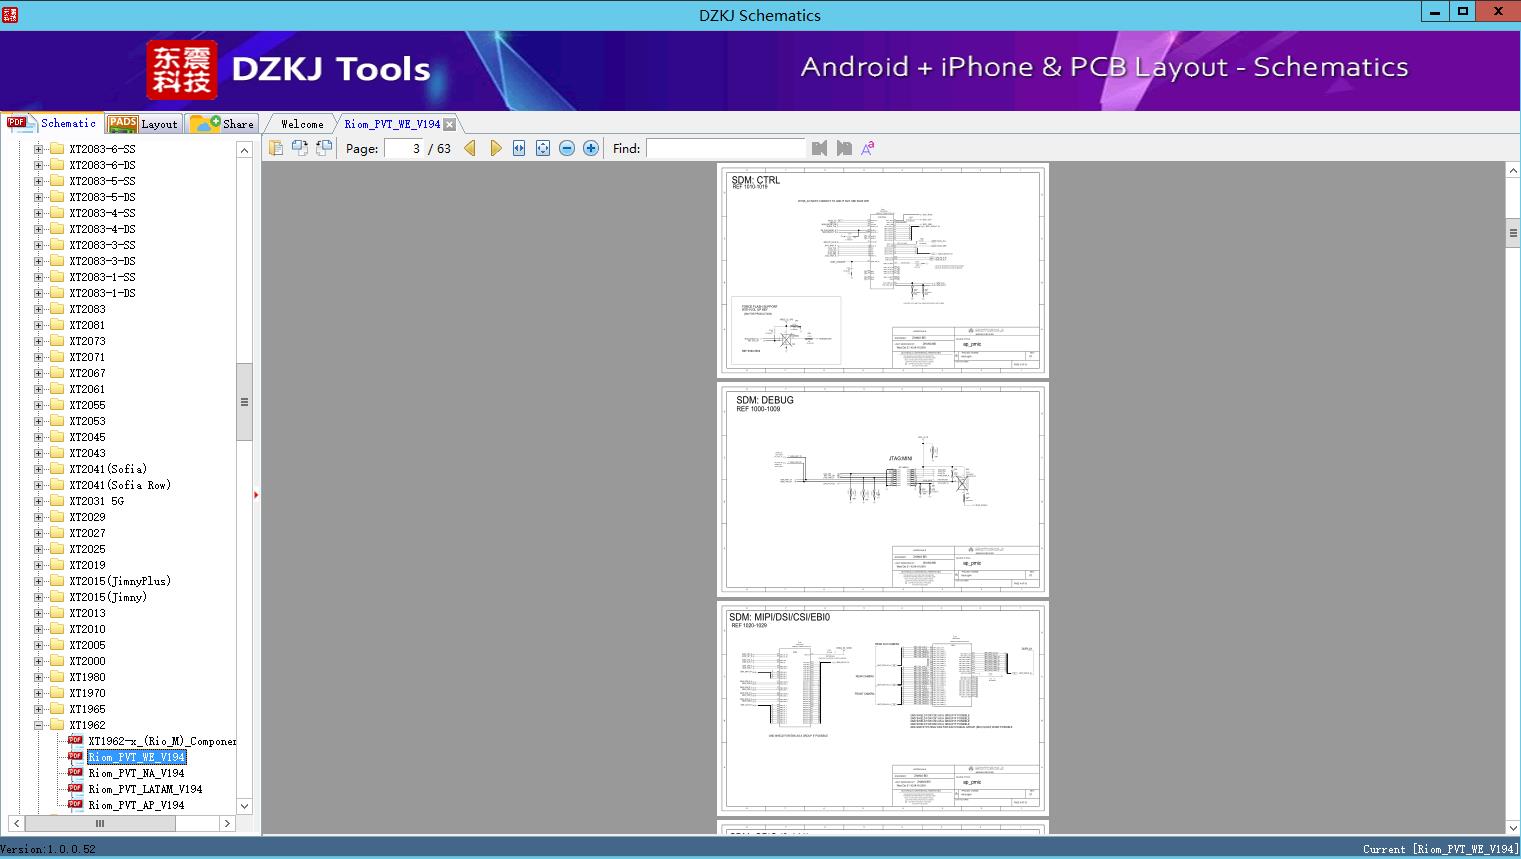Toggle match case search option
This screenshot has width=1521, height=859.
(x=868, y=148)
